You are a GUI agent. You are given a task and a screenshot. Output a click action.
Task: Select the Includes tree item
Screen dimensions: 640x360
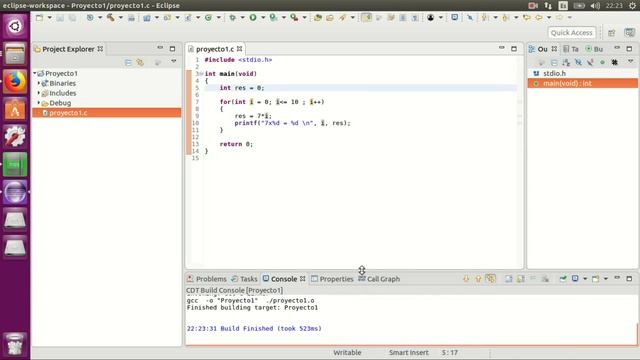(x=62, y=93)
